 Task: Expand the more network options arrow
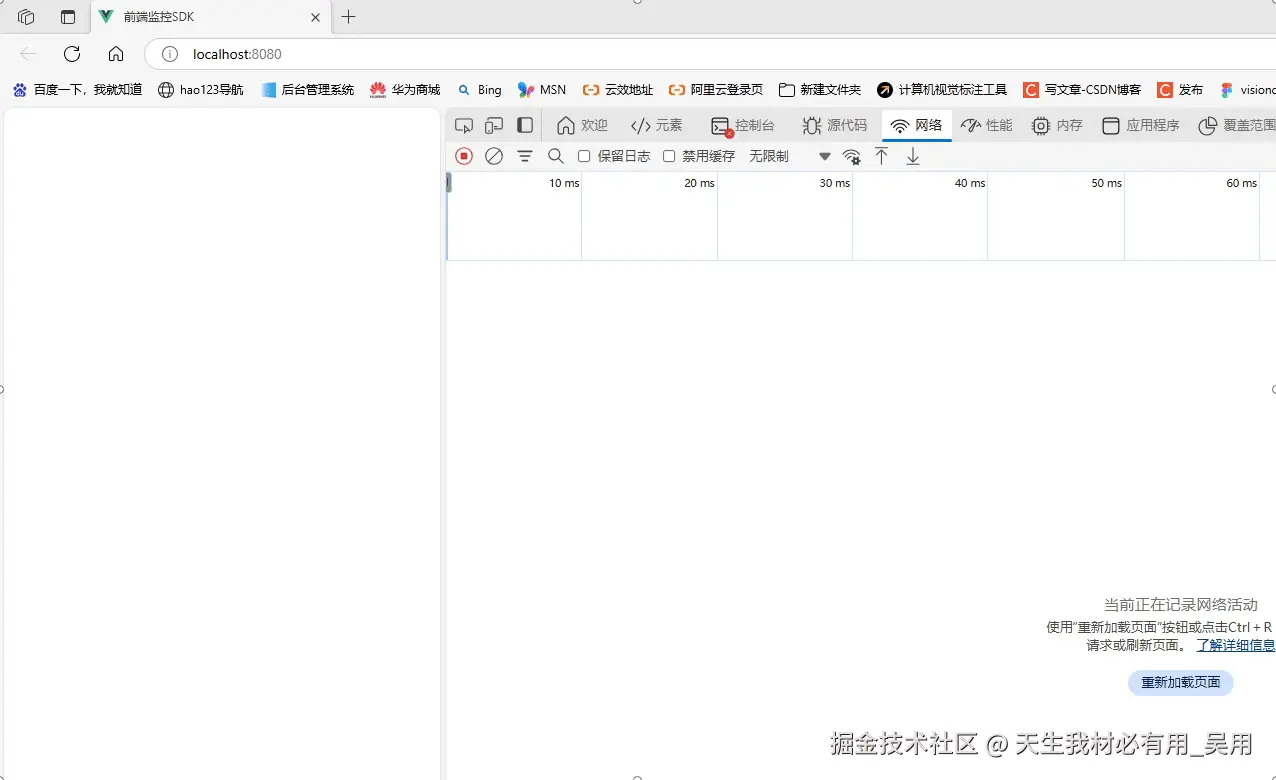coord(824,157)
